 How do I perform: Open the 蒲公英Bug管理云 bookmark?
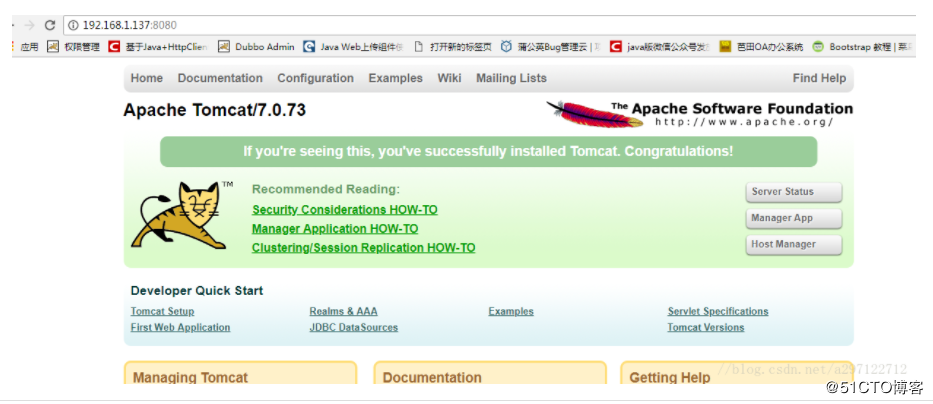pos(550,46)
